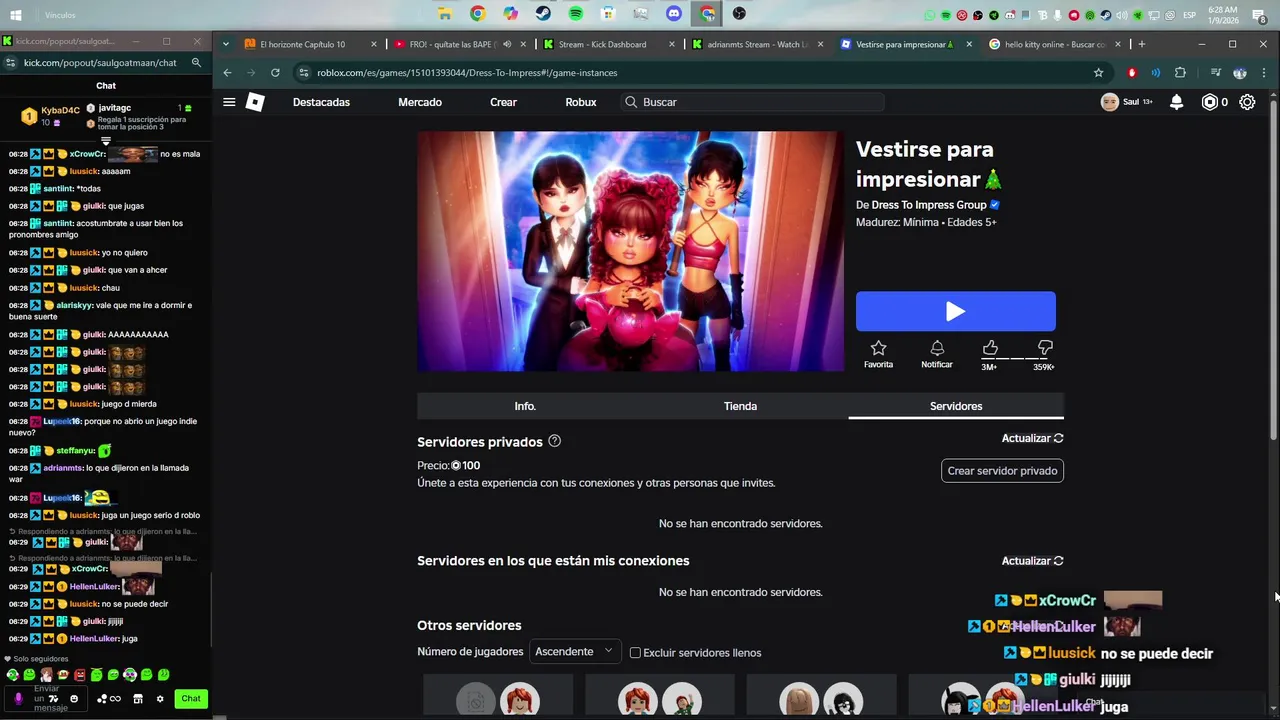Switch to adrianmts Stream browser tab
Screen dimensions: 1280x720
758,44
